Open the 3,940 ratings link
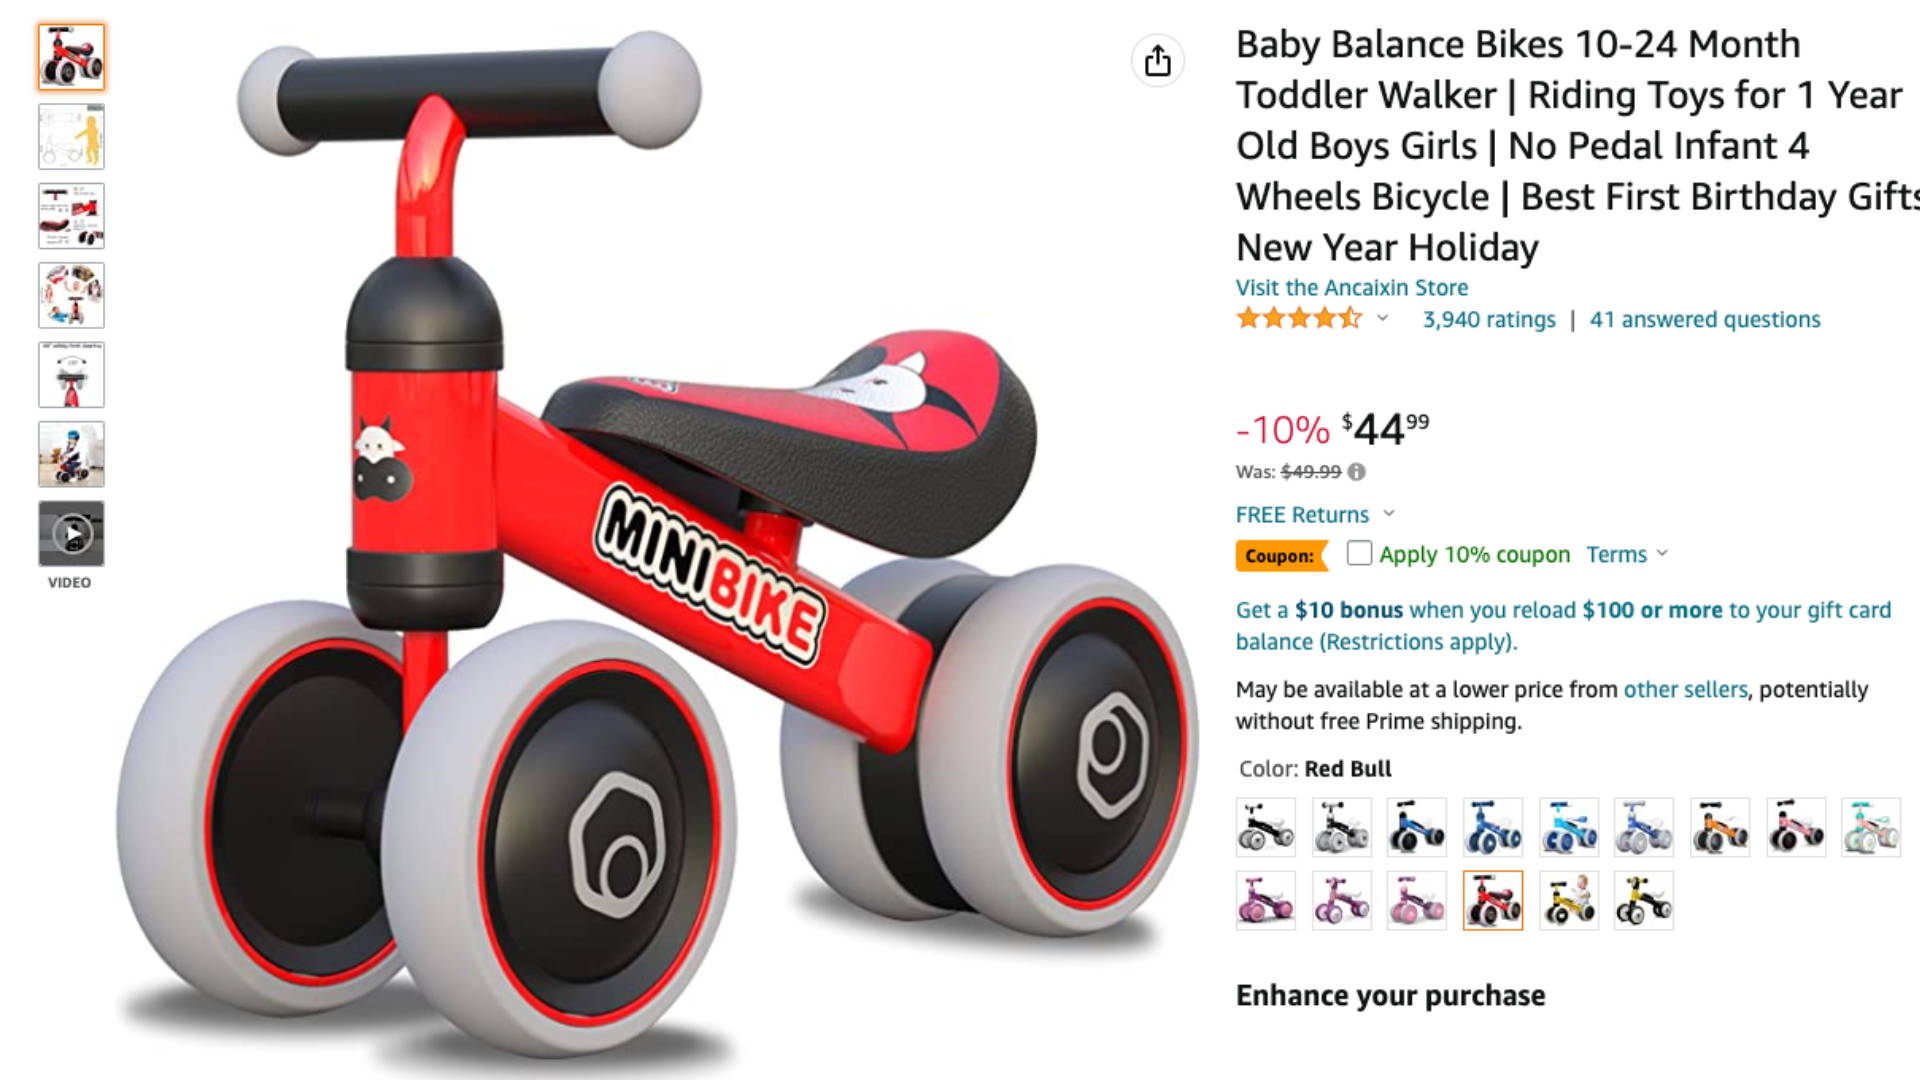This screenshot has width=1920, height=1080. click(x=1489, y=320)
